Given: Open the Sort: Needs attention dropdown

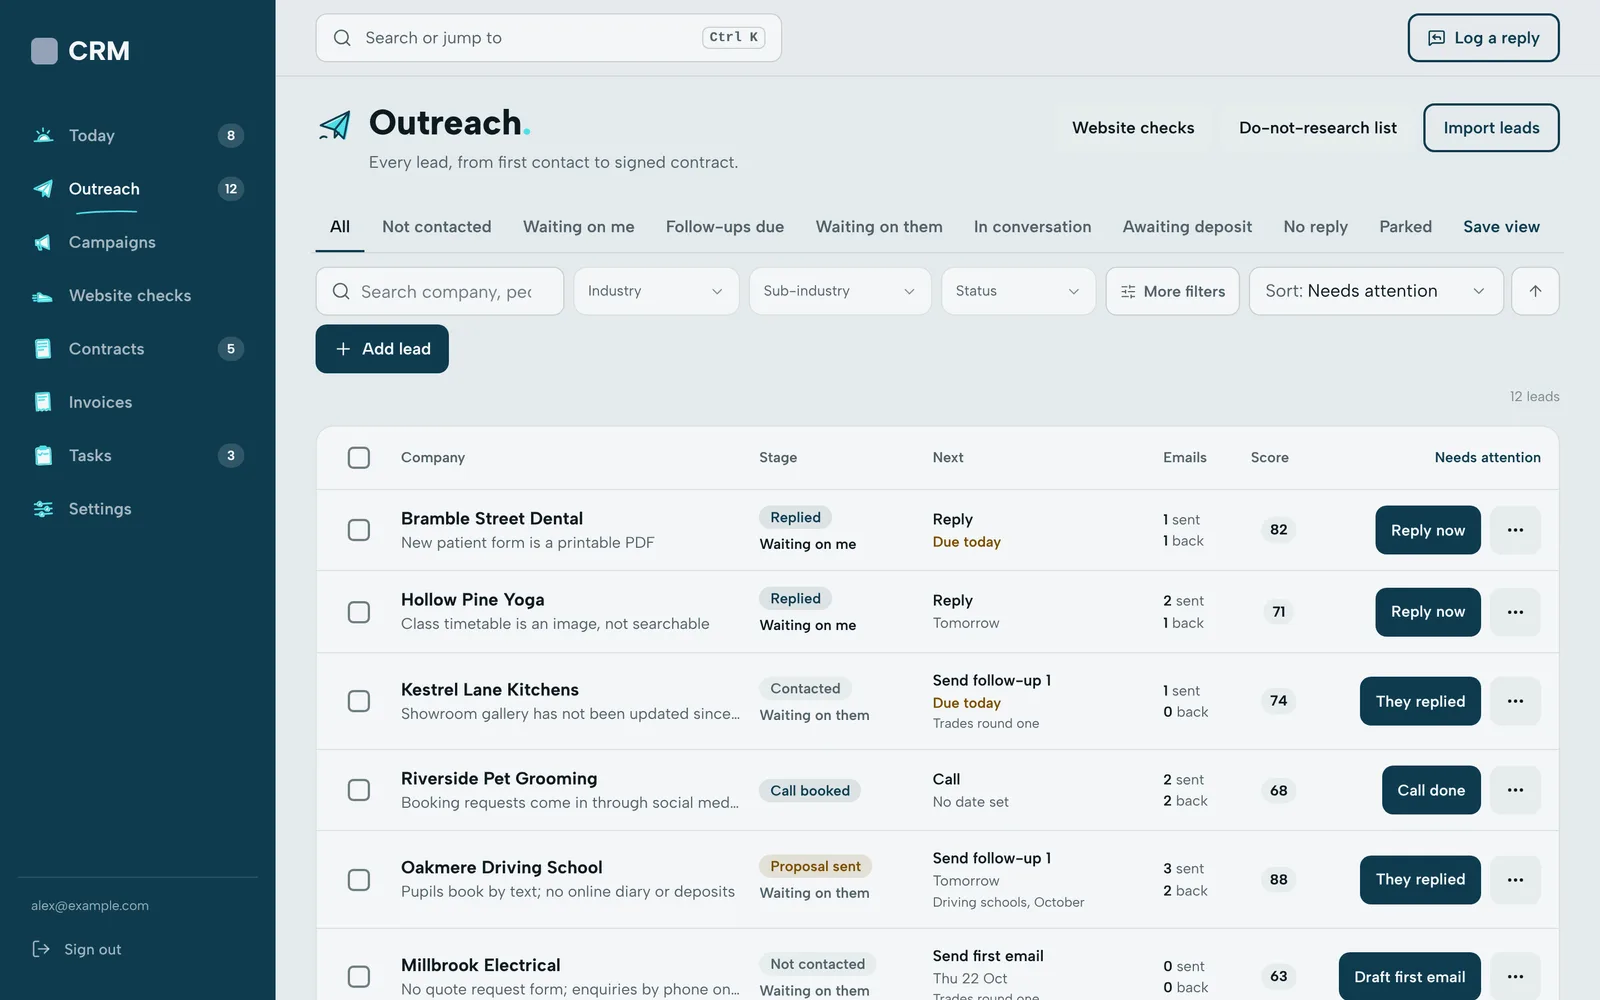Looking at the screenshot, I should click(x=1376, y=291).
